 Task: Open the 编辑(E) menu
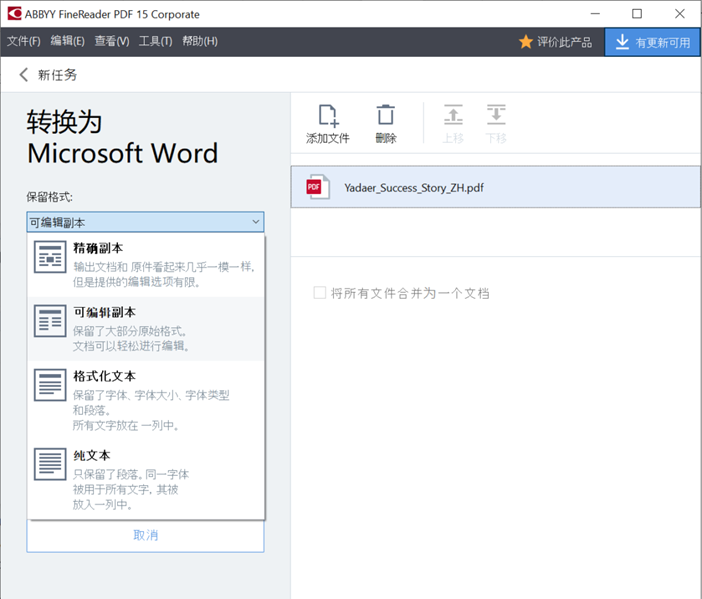[x=68, y=41]
